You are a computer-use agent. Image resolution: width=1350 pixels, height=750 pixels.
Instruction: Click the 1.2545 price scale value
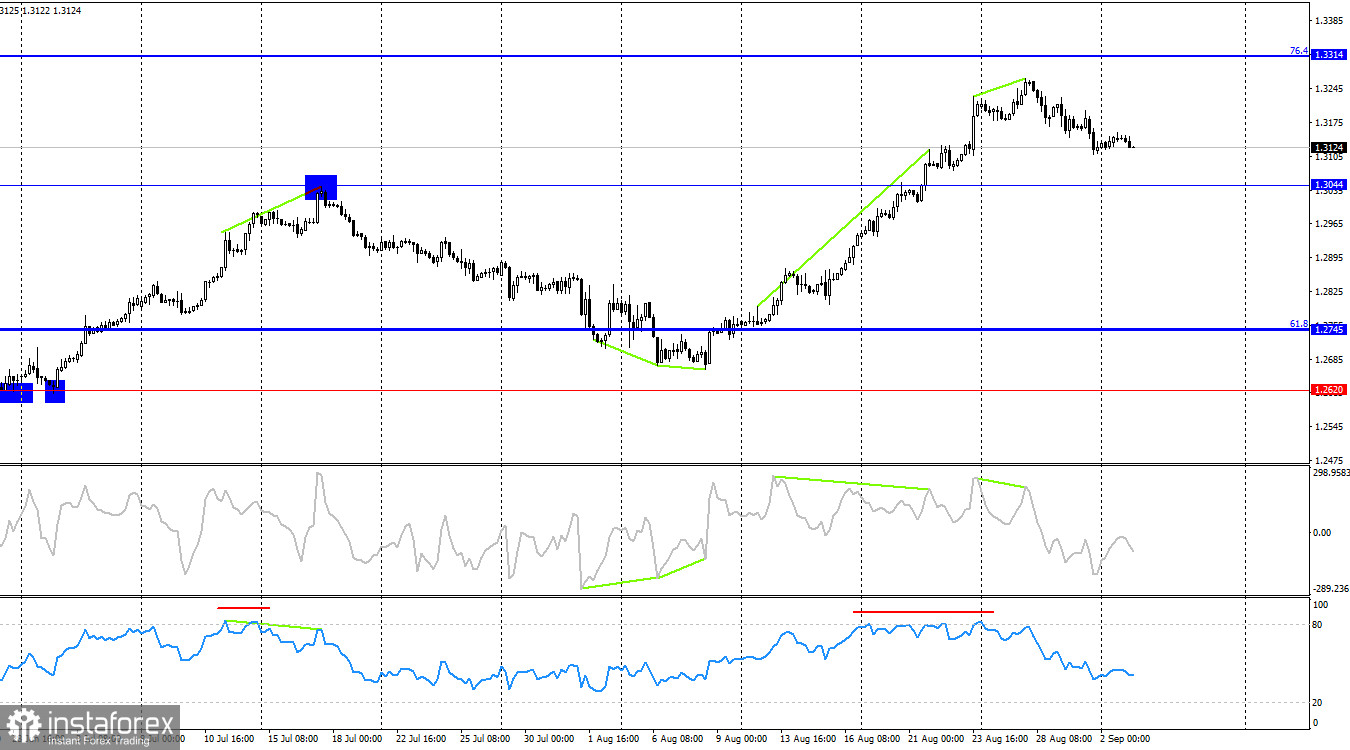tap(1329, 427)
